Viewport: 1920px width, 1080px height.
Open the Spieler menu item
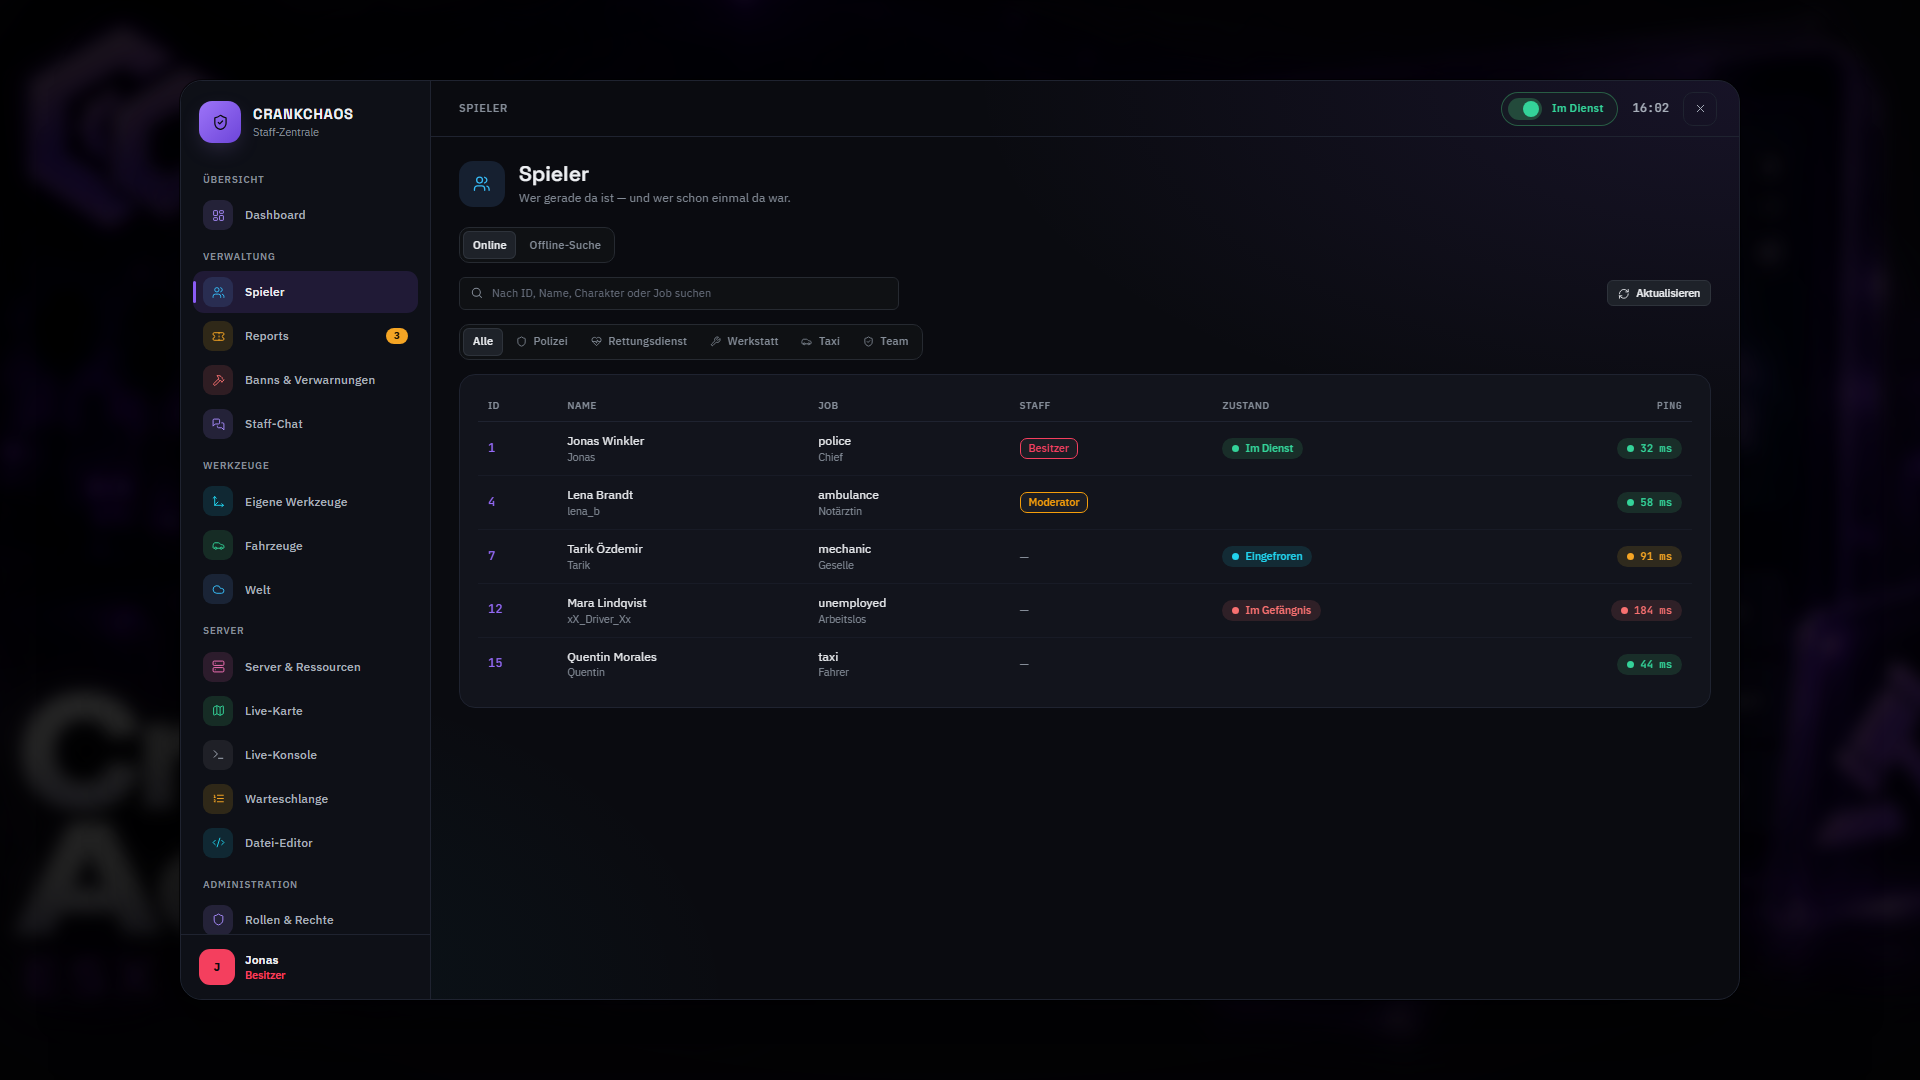306,292
